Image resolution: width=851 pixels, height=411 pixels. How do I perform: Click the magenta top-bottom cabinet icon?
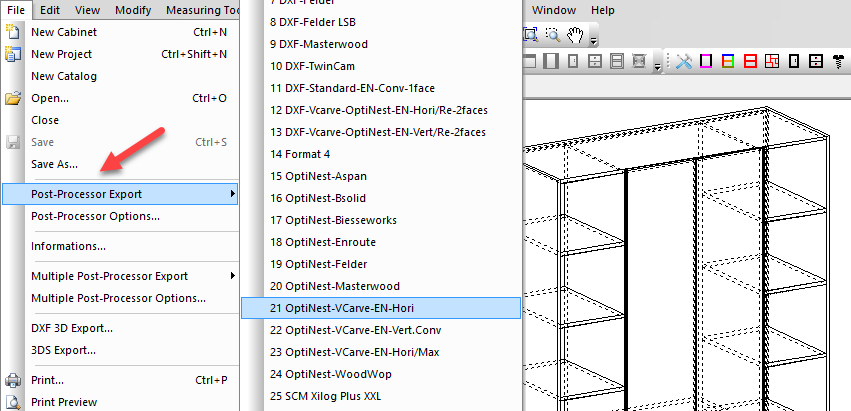tap(706, 61)
